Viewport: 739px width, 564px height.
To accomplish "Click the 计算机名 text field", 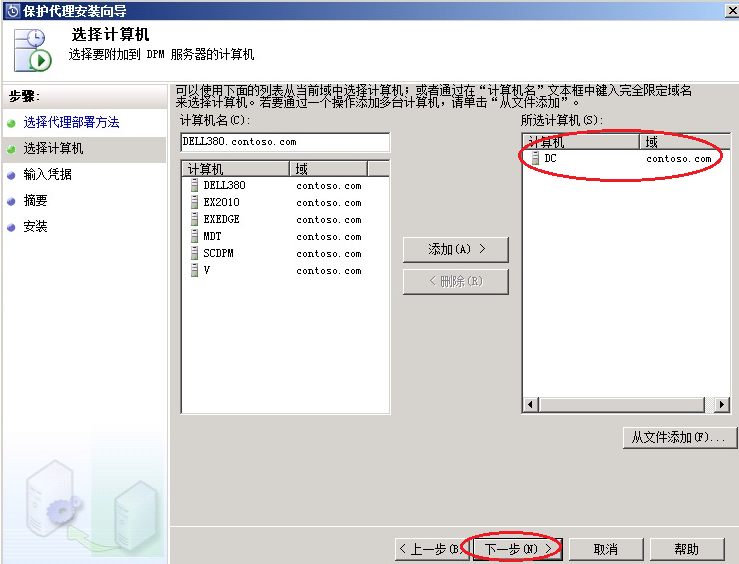I will coord(285,142).
